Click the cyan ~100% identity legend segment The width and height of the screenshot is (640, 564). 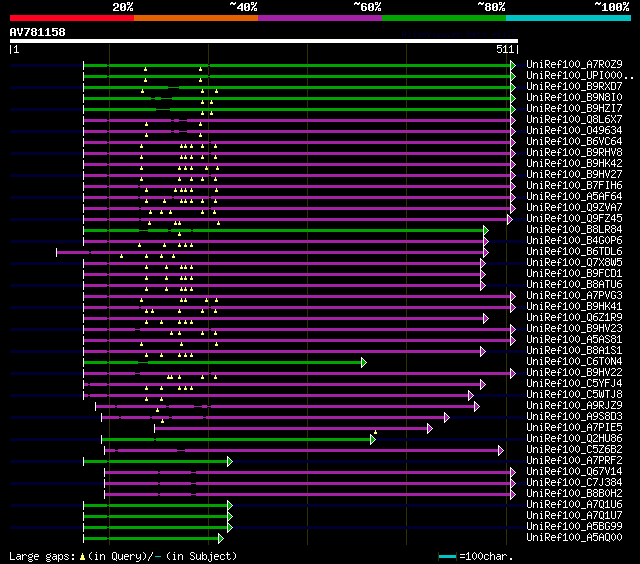point(568,18)
